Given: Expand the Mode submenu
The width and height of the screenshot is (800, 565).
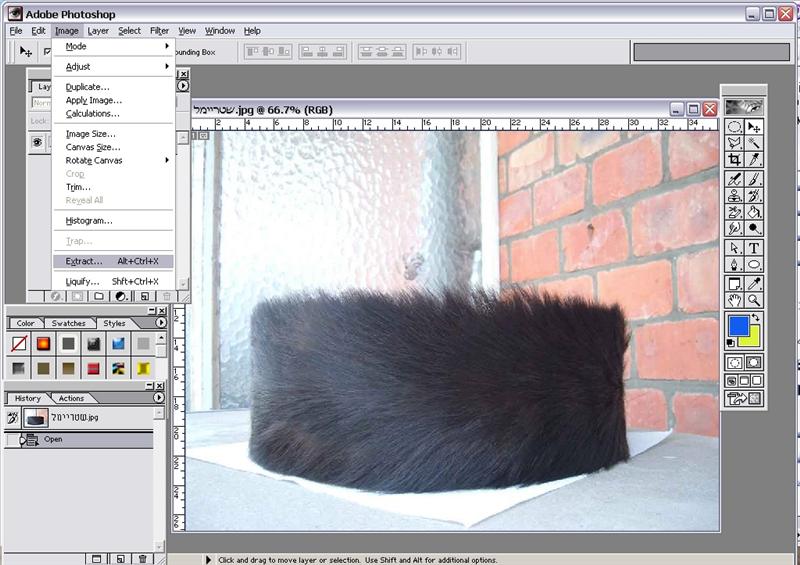Looking at the screenshot, I should tap(113, 46).
